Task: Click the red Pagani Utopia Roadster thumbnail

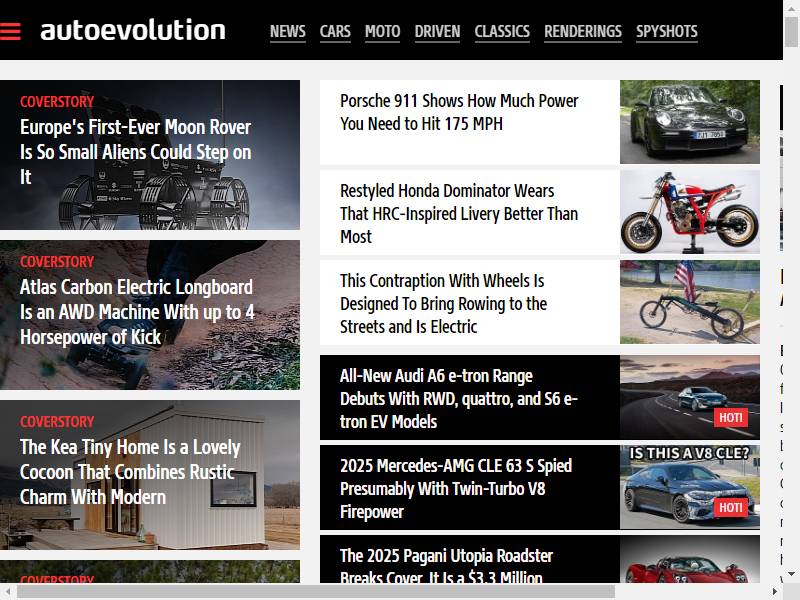Action: pos(690,559)
